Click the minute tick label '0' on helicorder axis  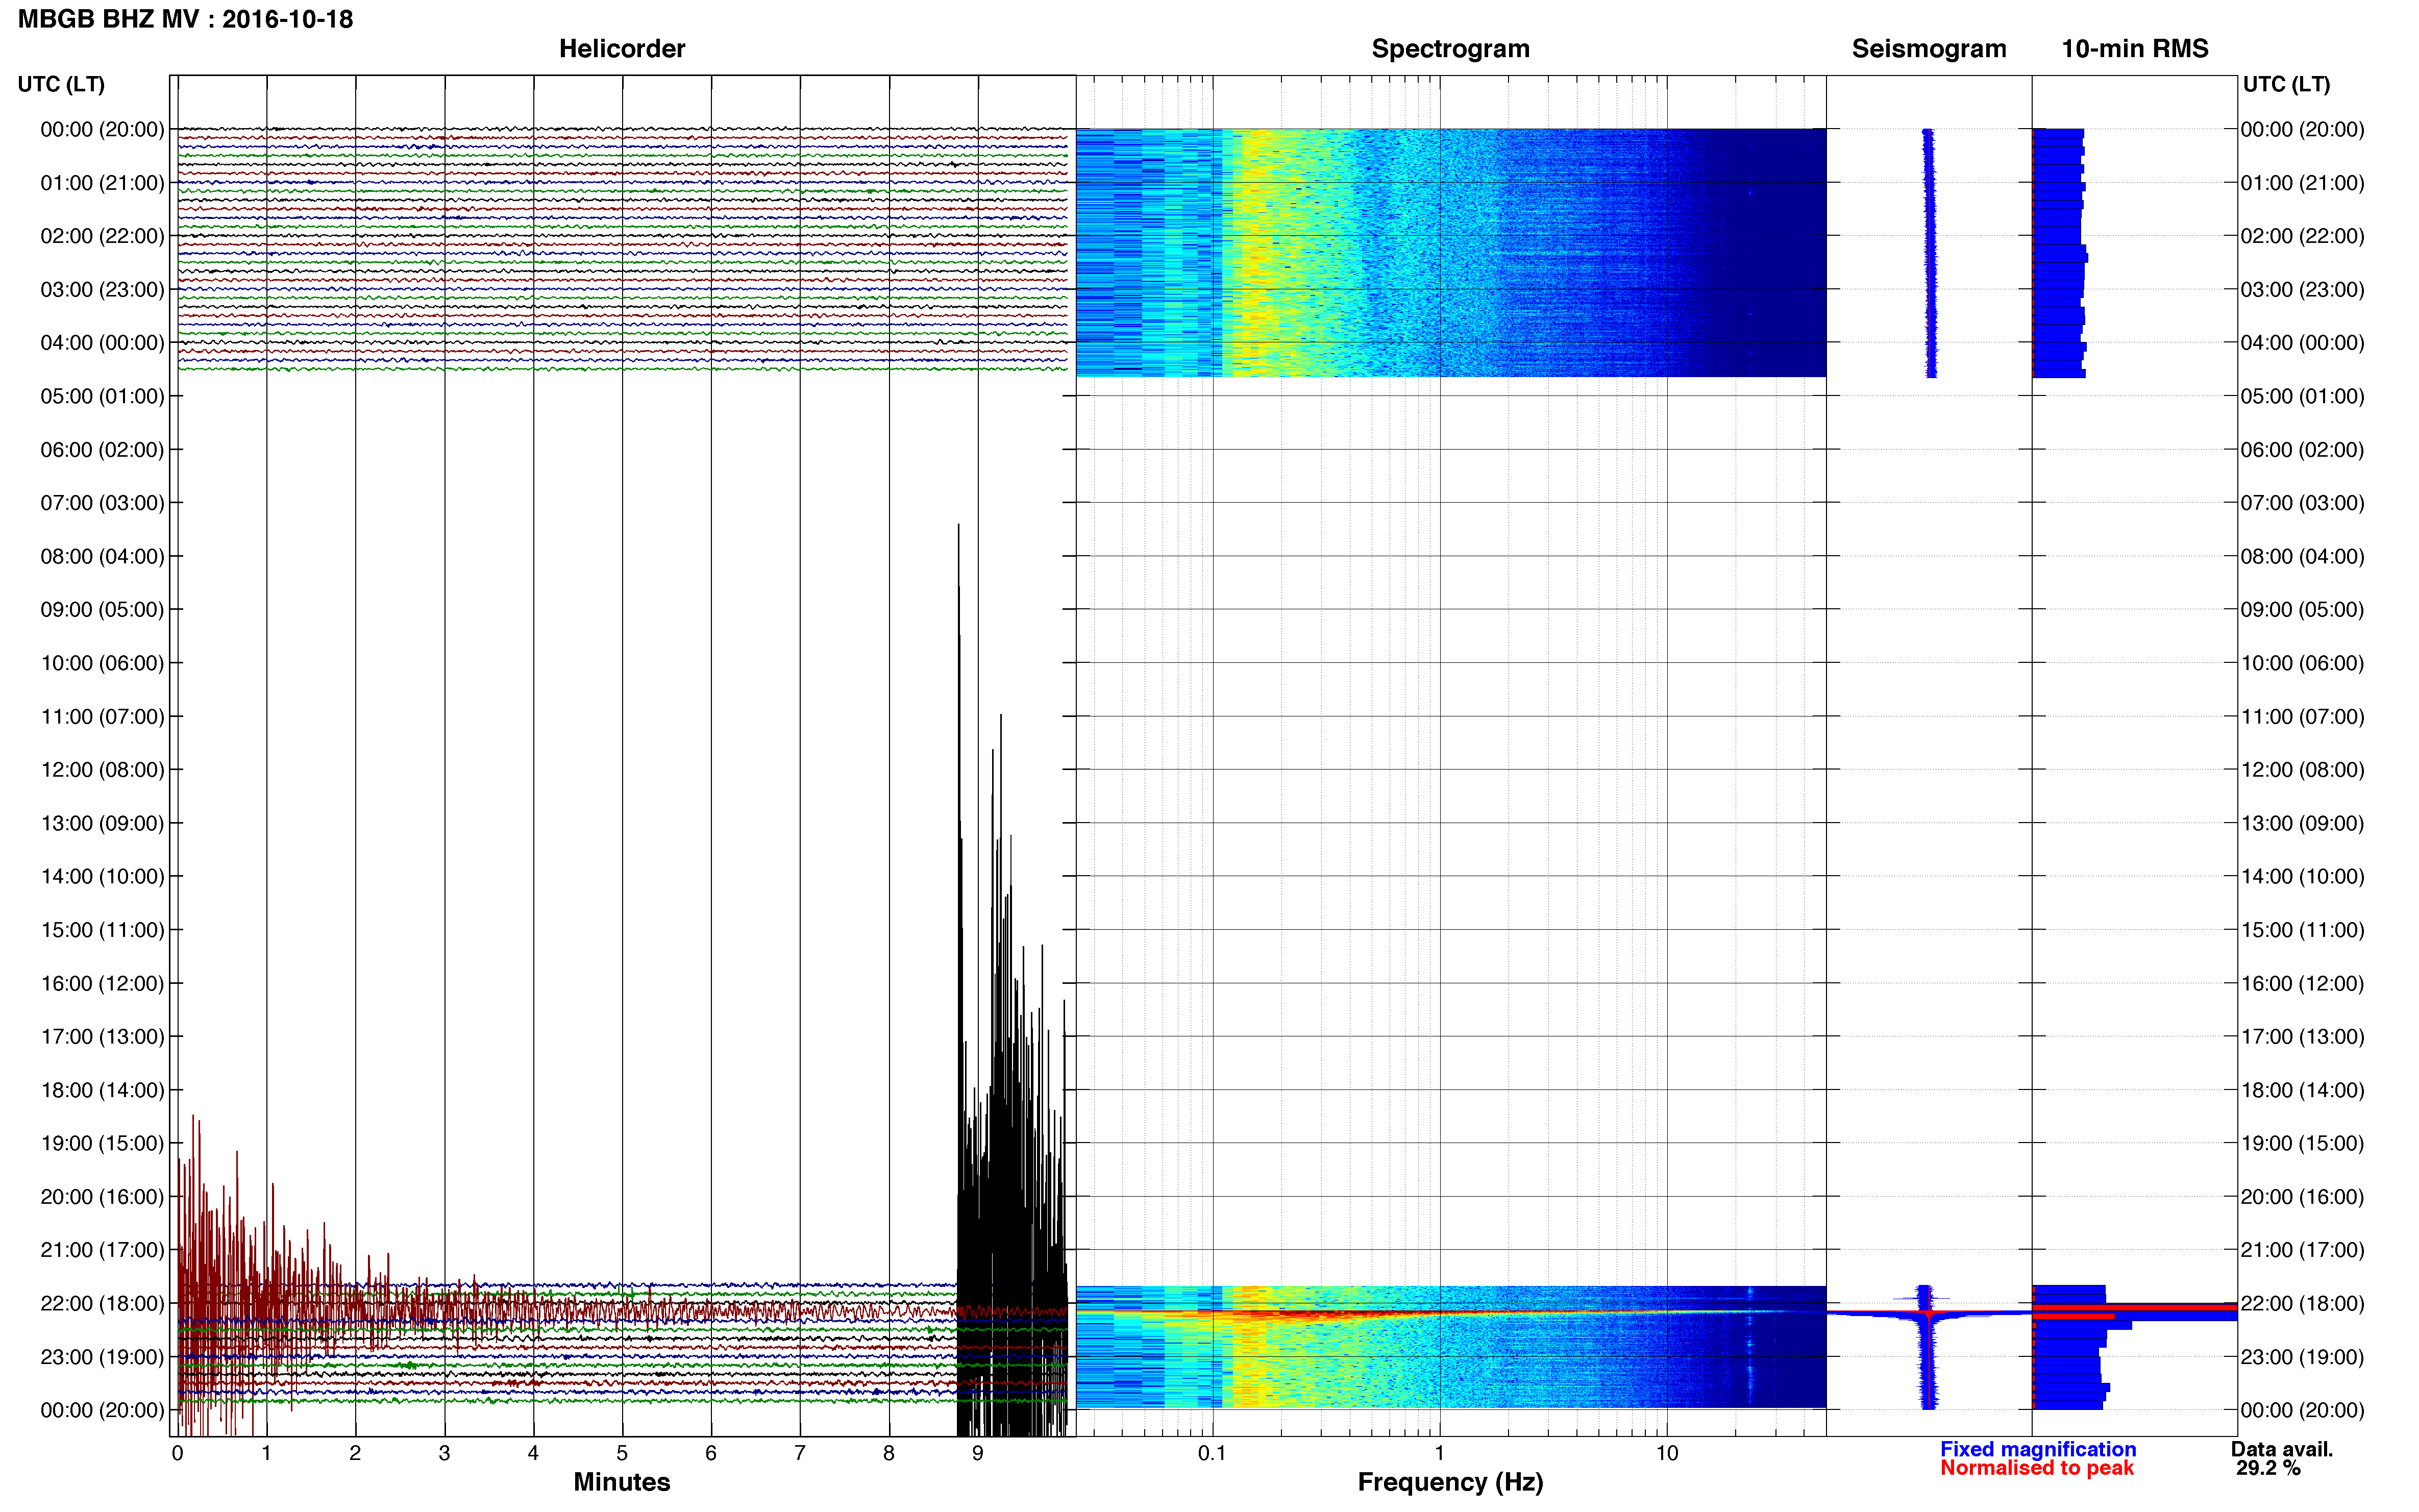177,1453
